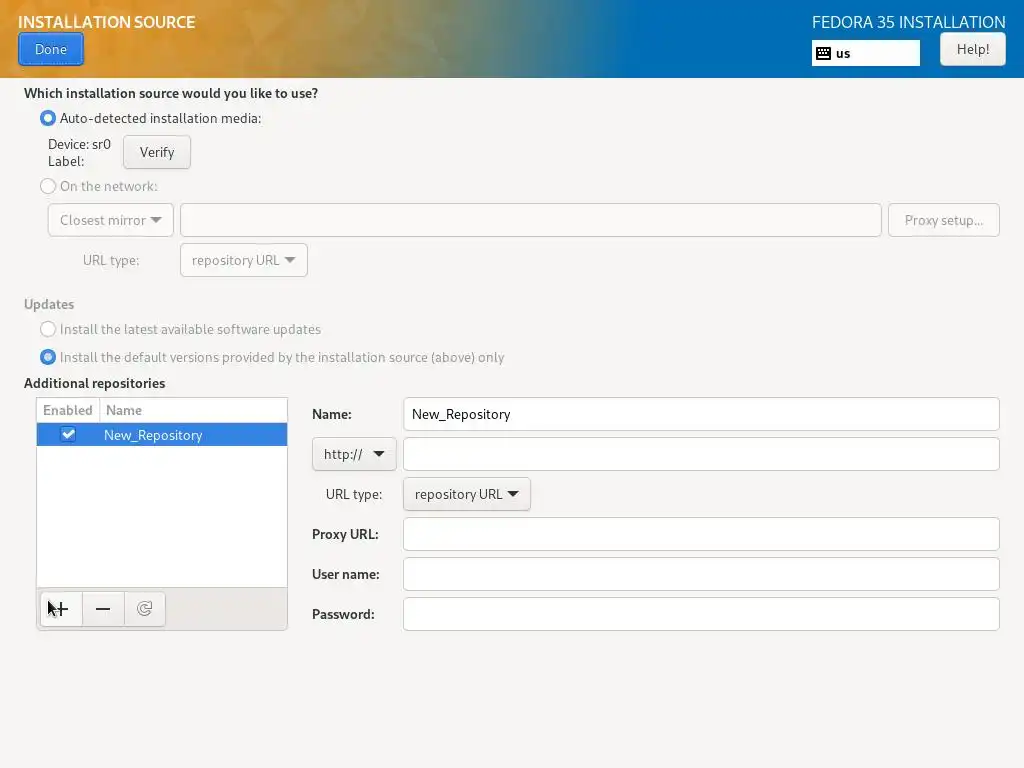Click the Name column header
The width and height of the screenshot is (1024, 768).
[x=193, y=410]
